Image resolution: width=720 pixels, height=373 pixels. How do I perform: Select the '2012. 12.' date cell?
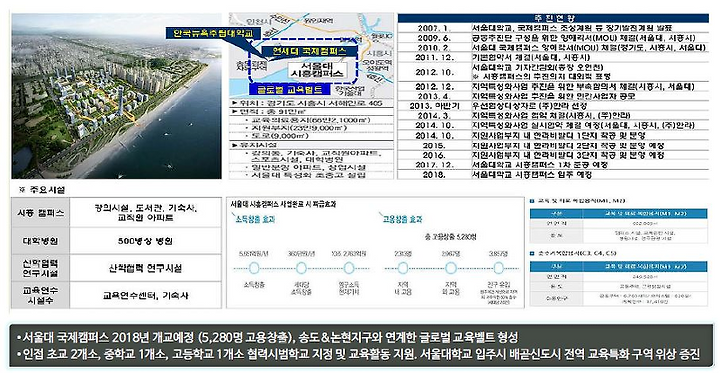pos(434,87)
